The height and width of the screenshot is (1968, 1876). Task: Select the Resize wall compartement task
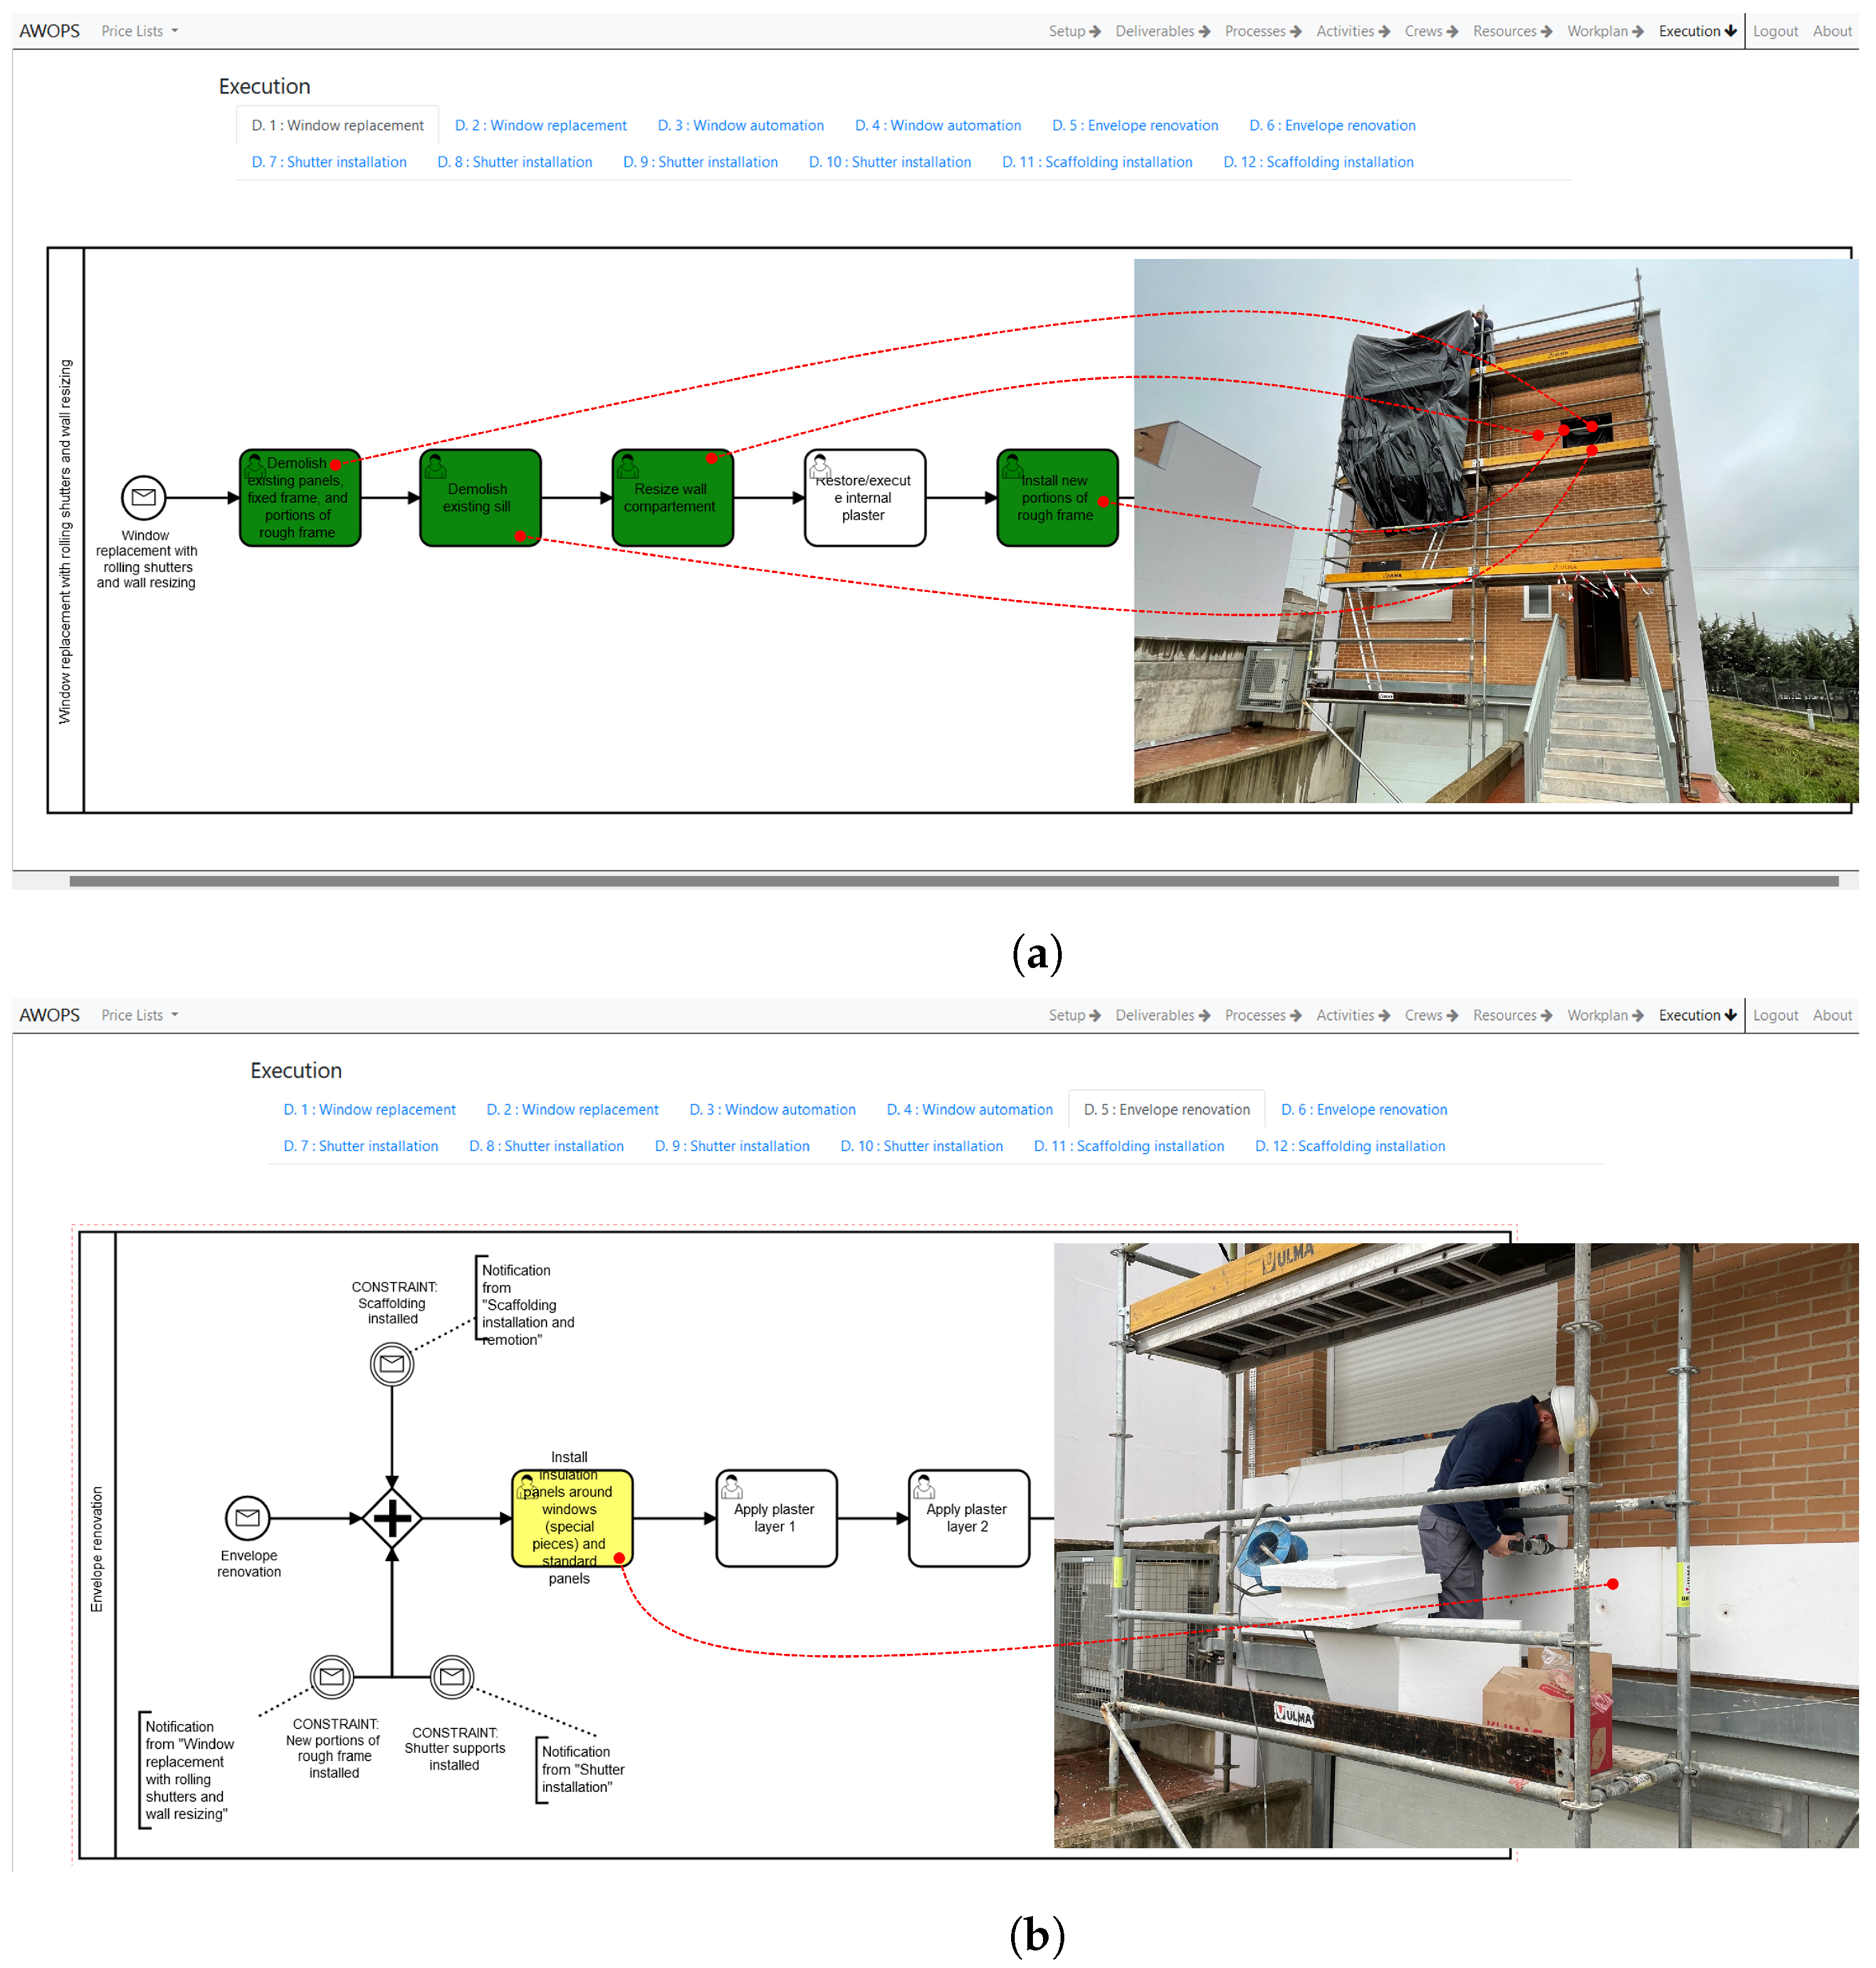click(672, 497)
